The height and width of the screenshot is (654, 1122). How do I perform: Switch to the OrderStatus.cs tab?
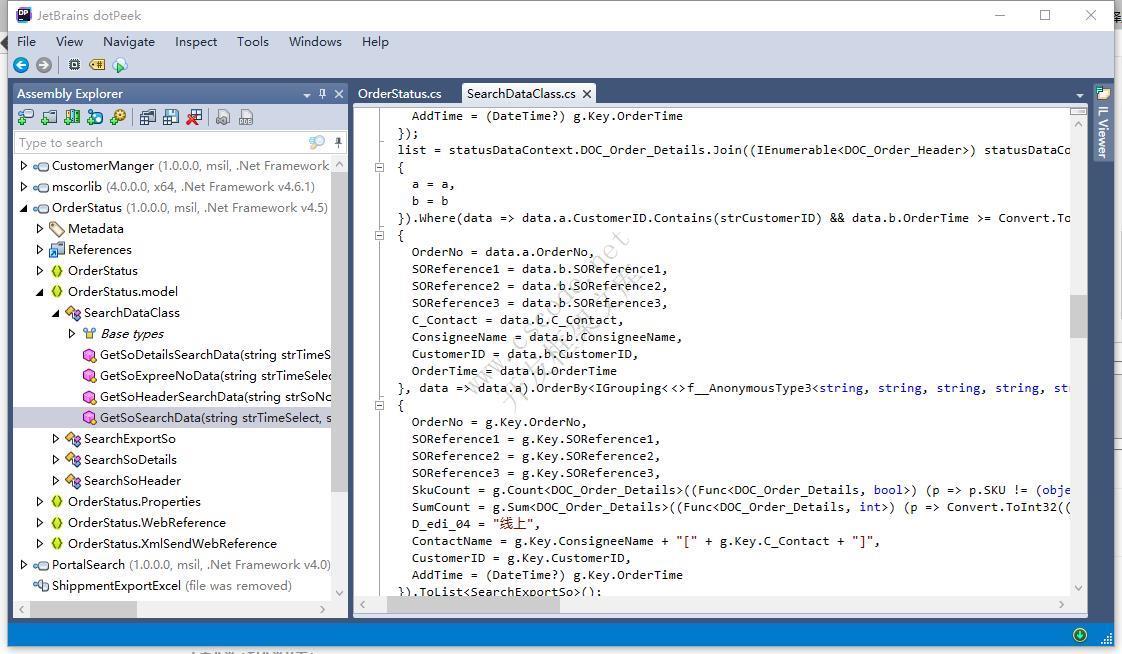click(399, 94)
